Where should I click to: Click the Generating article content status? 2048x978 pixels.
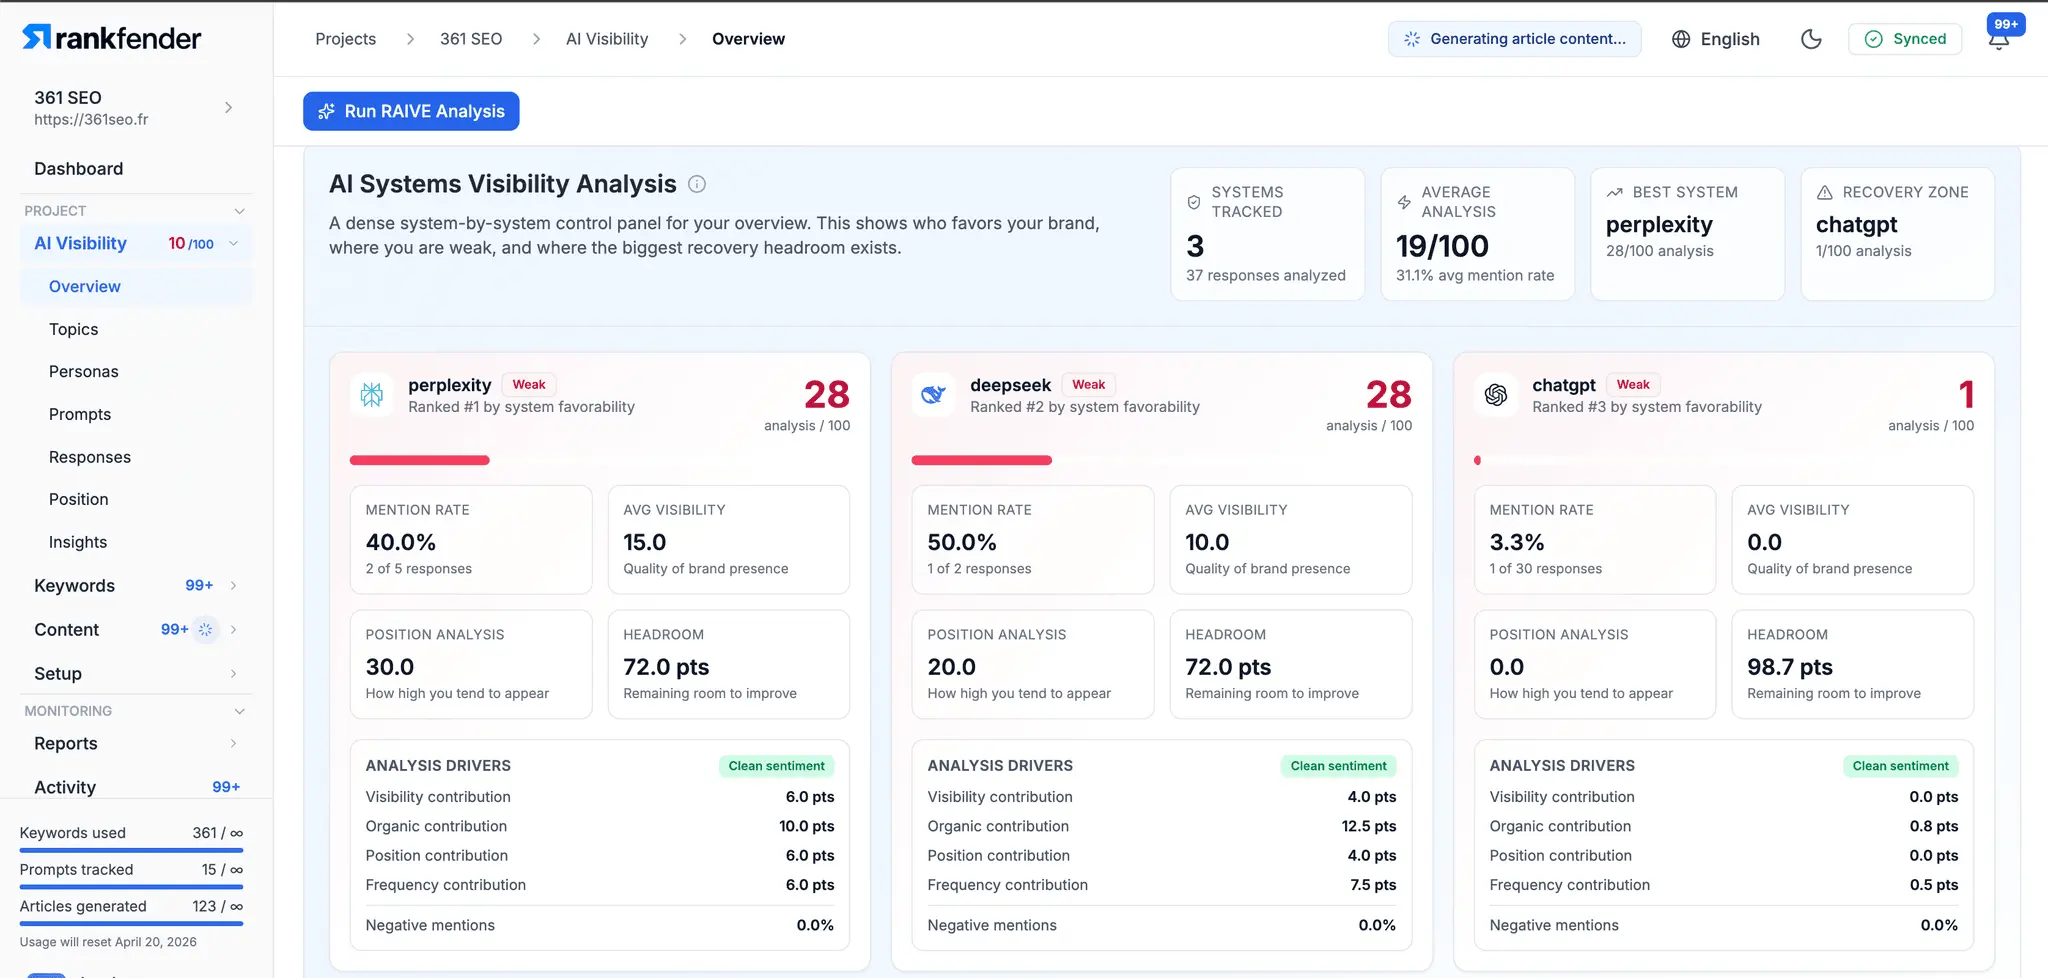point(1514,39)
